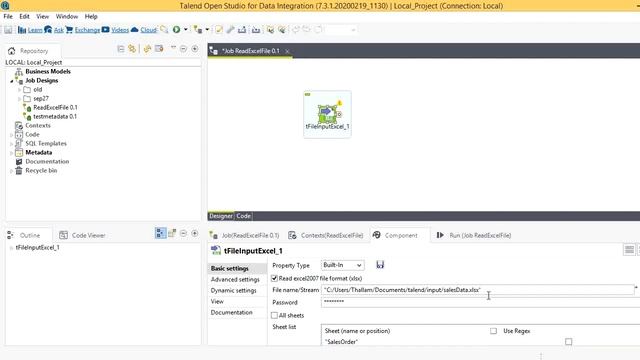
Task: Click the Videos play icon in the toolbar
Action: pos(105,29)
